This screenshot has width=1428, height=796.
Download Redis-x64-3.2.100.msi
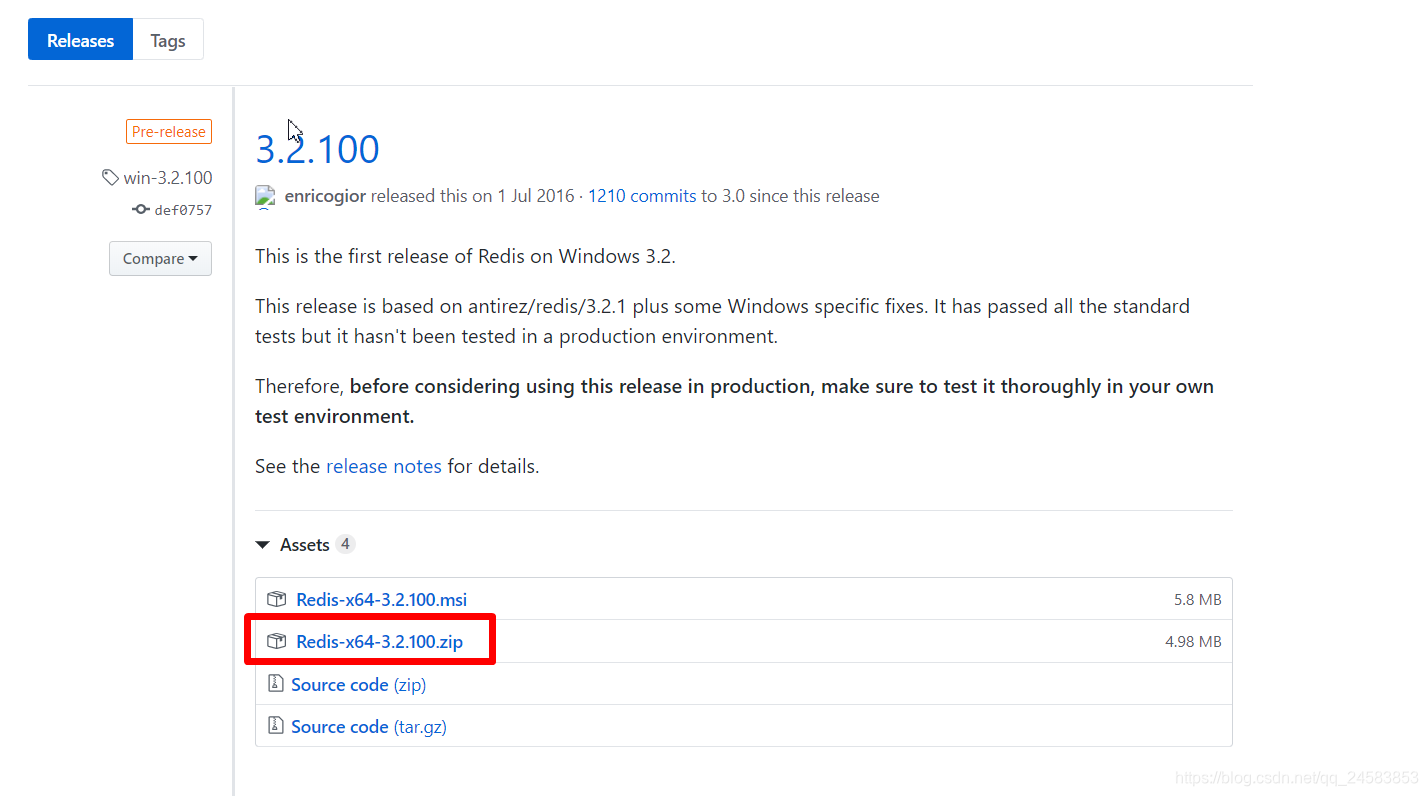tap(382, 600)
